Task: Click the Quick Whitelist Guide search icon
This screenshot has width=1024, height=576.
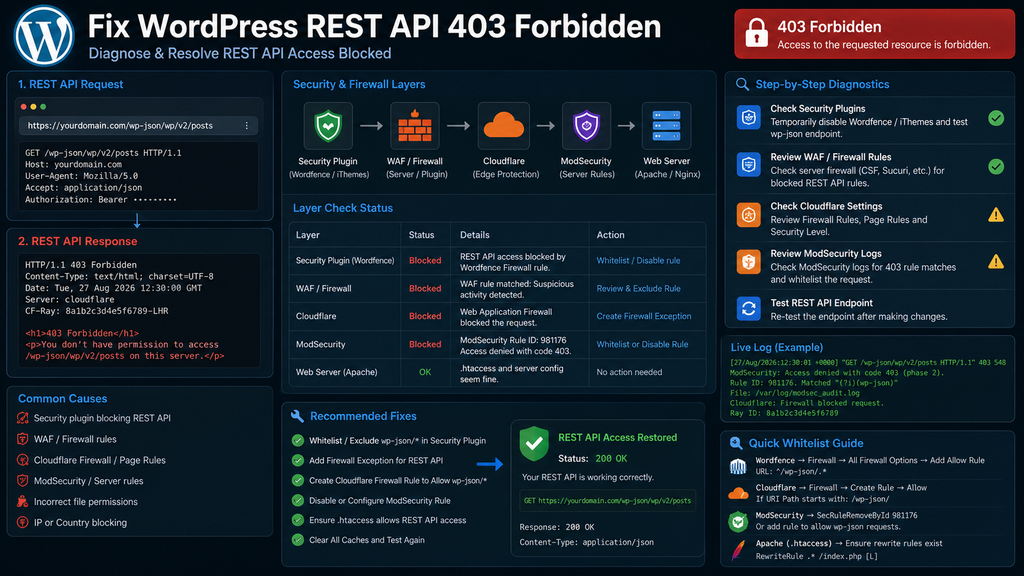Action: point(735,443)
